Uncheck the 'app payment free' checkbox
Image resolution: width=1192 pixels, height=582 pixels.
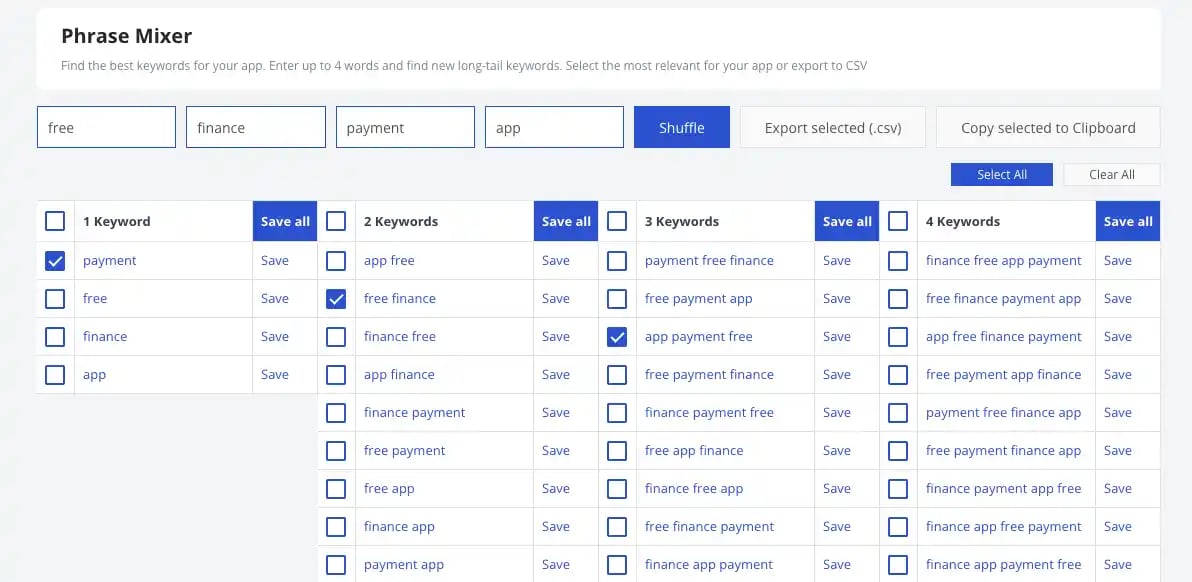pyautogui.click(x=617, y=337)
